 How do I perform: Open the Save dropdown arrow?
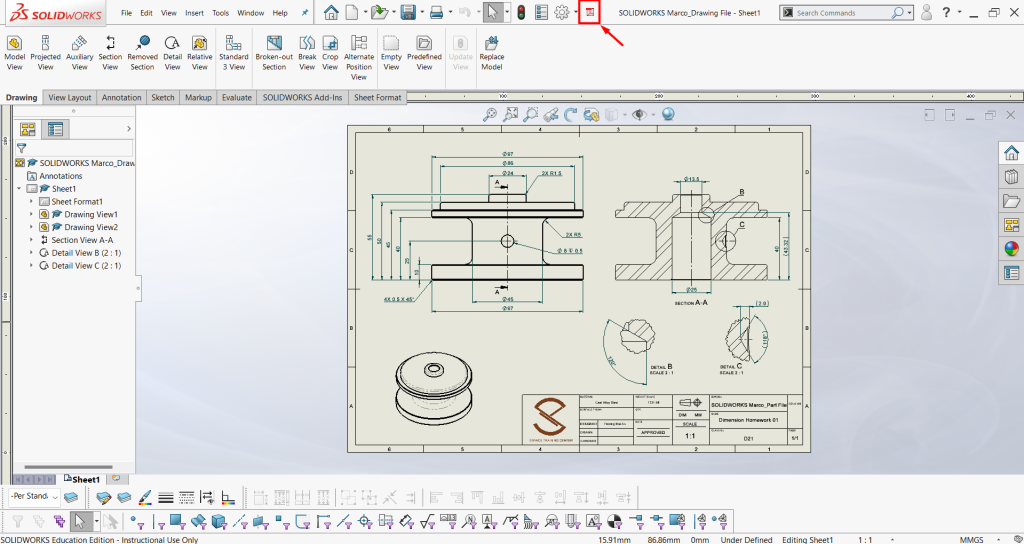point(423,12)
